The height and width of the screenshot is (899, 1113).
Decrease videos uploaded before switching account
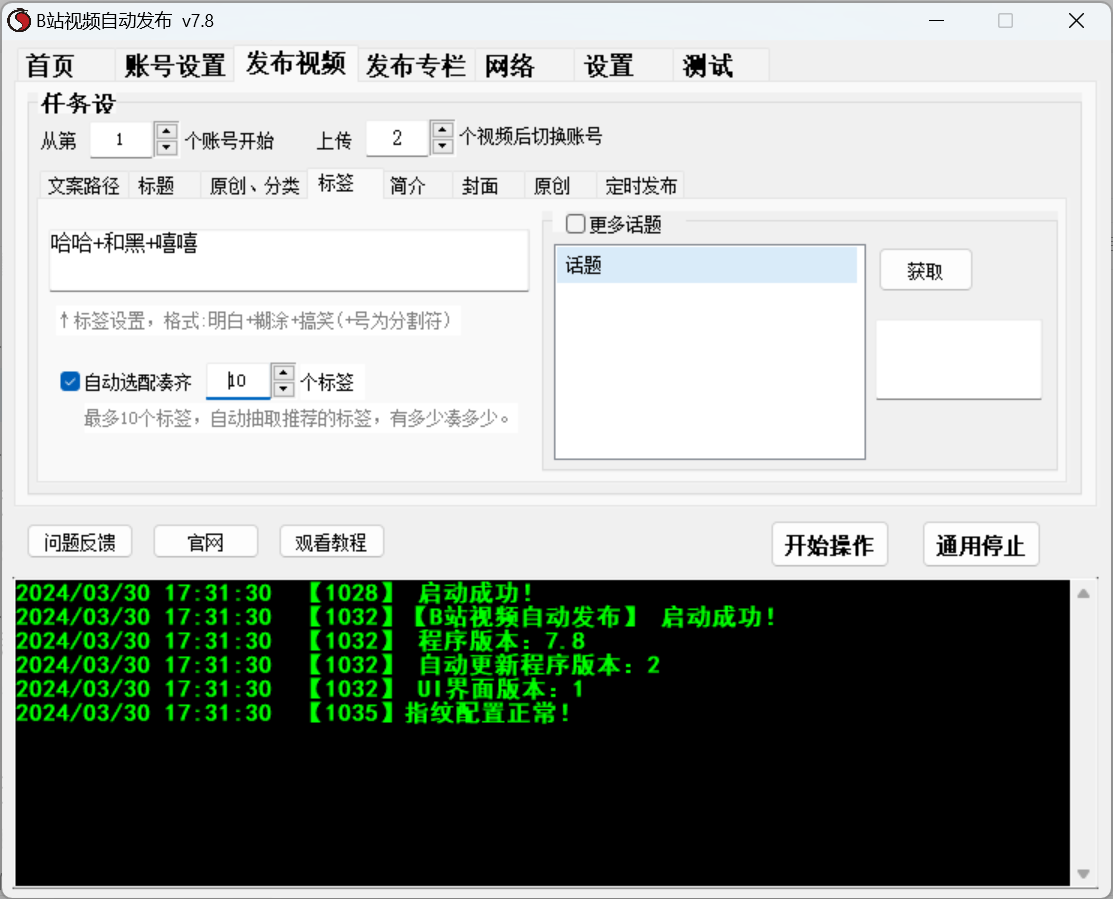[x=442, y=145]
